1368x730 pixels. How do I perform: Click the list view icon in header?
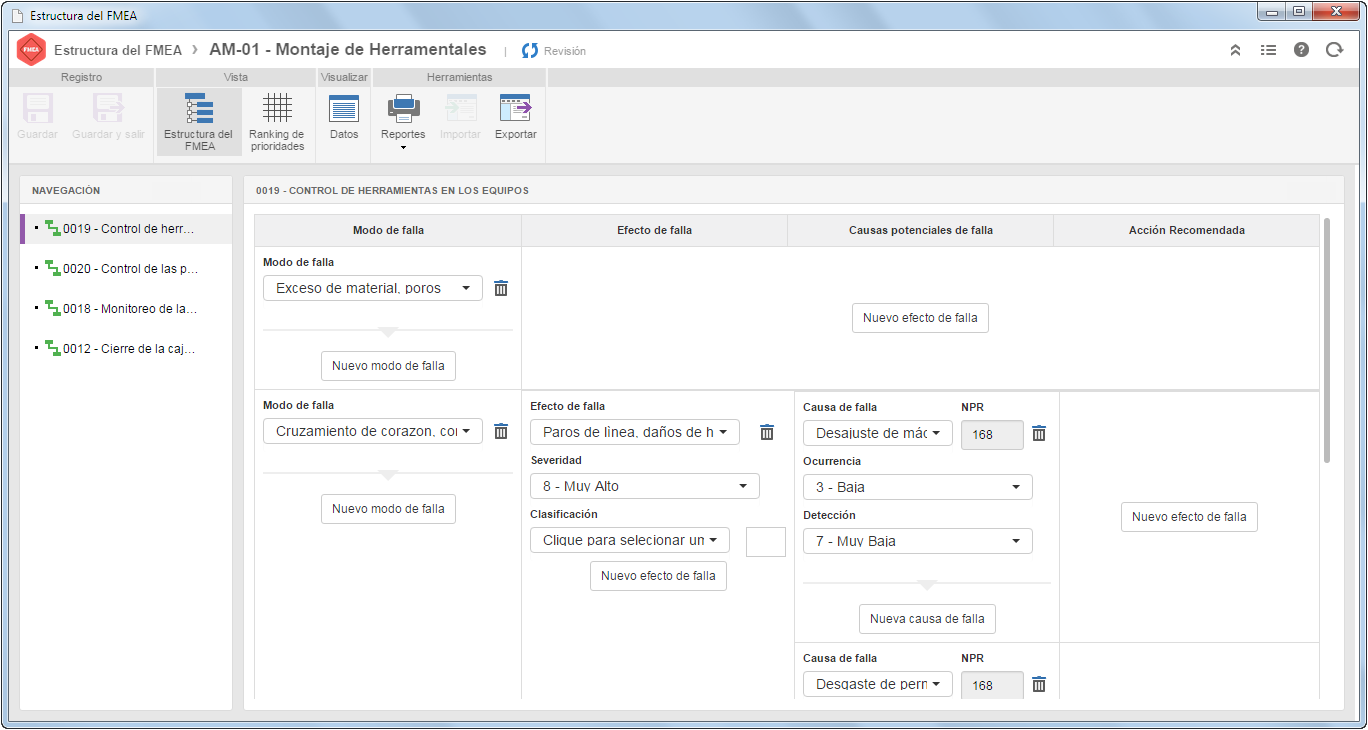click(x=1268, y=50)
